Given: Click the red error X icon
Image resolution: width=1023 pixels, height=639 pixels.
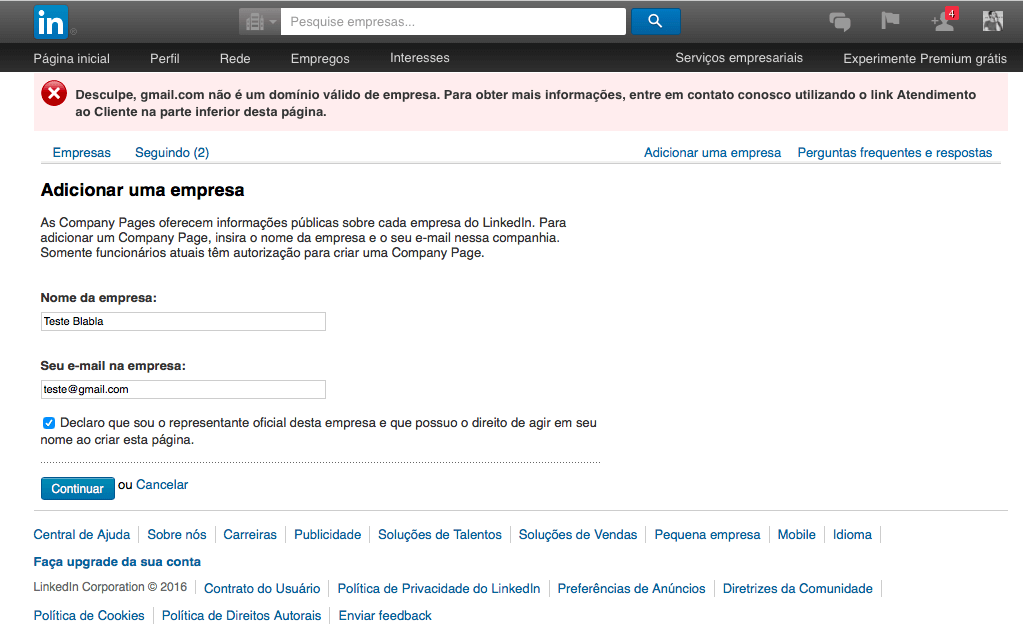Looking at the screenshot, I should coord(54,94).
